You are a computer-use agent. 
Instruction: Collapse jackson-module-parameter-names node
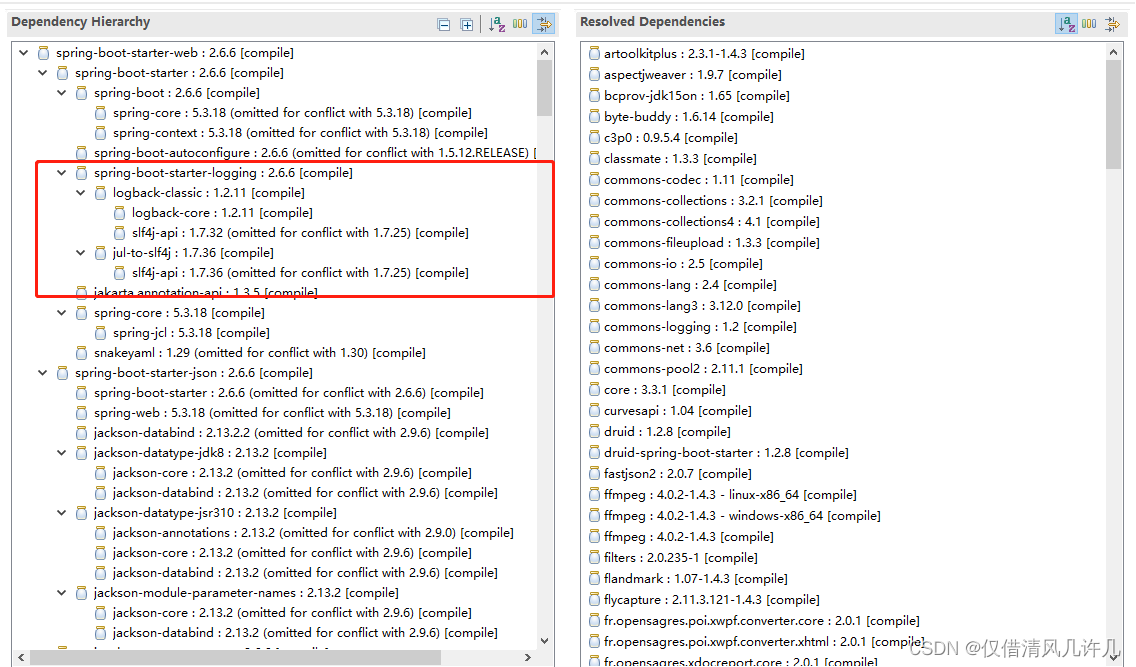62,592
